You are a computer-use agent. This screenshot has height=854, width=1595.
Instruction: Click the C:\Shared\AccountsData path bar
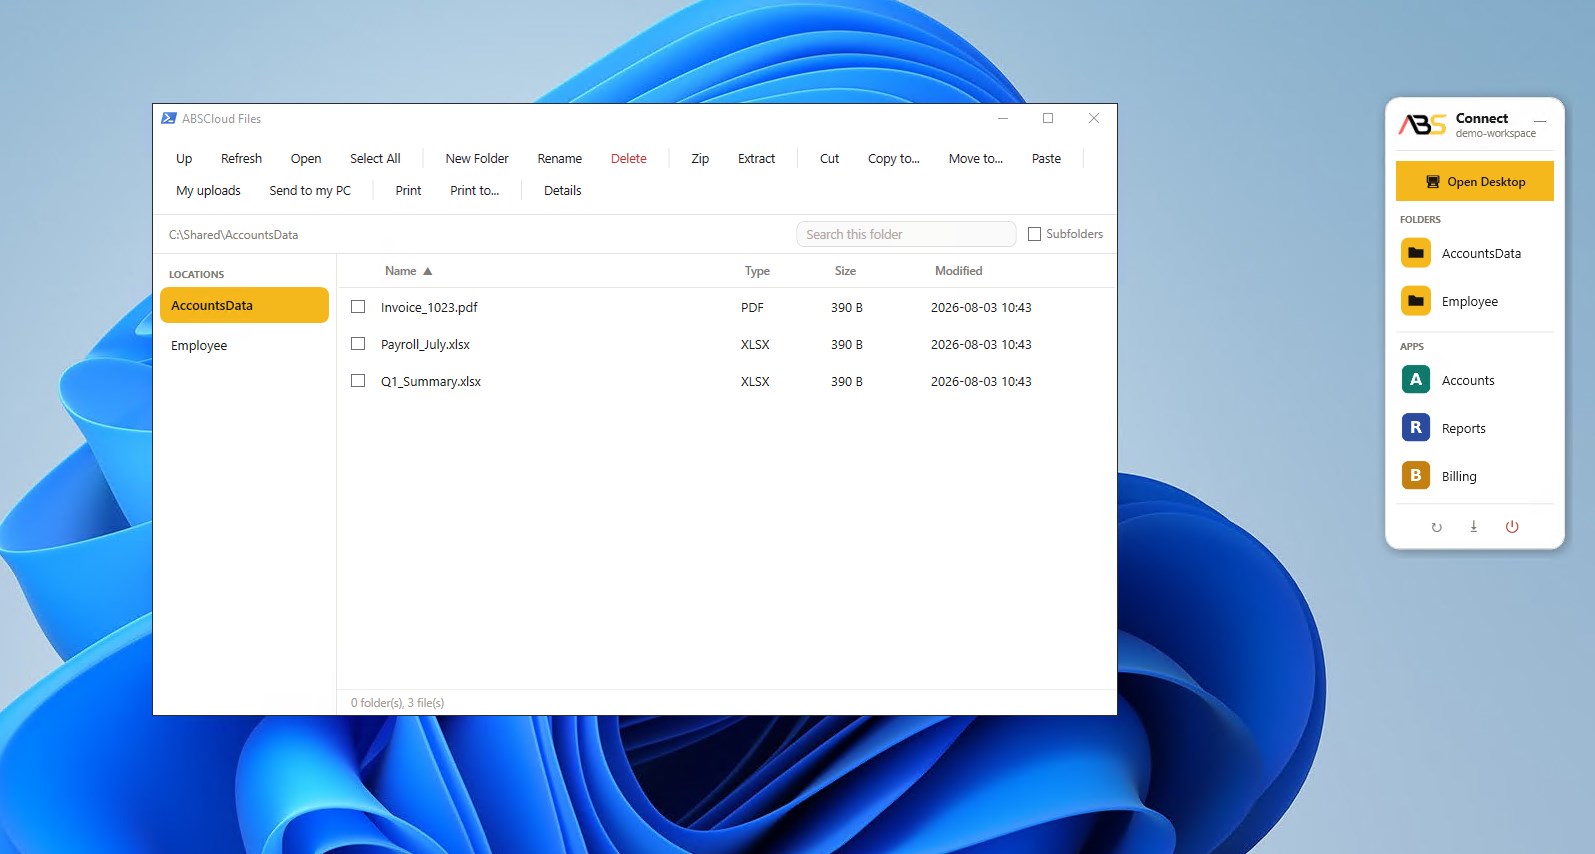(233, 235)
